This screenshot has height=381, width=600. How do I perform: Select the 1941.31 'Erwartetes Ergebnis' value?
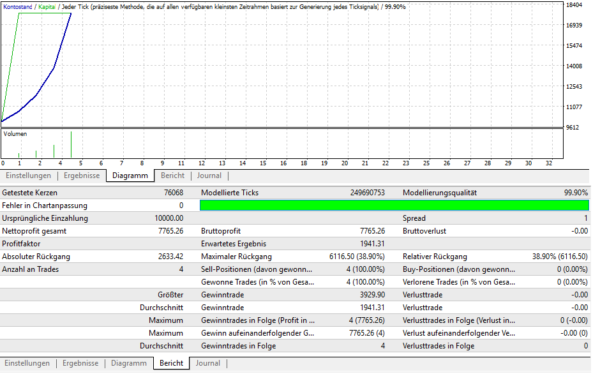[x=372, y=244]
